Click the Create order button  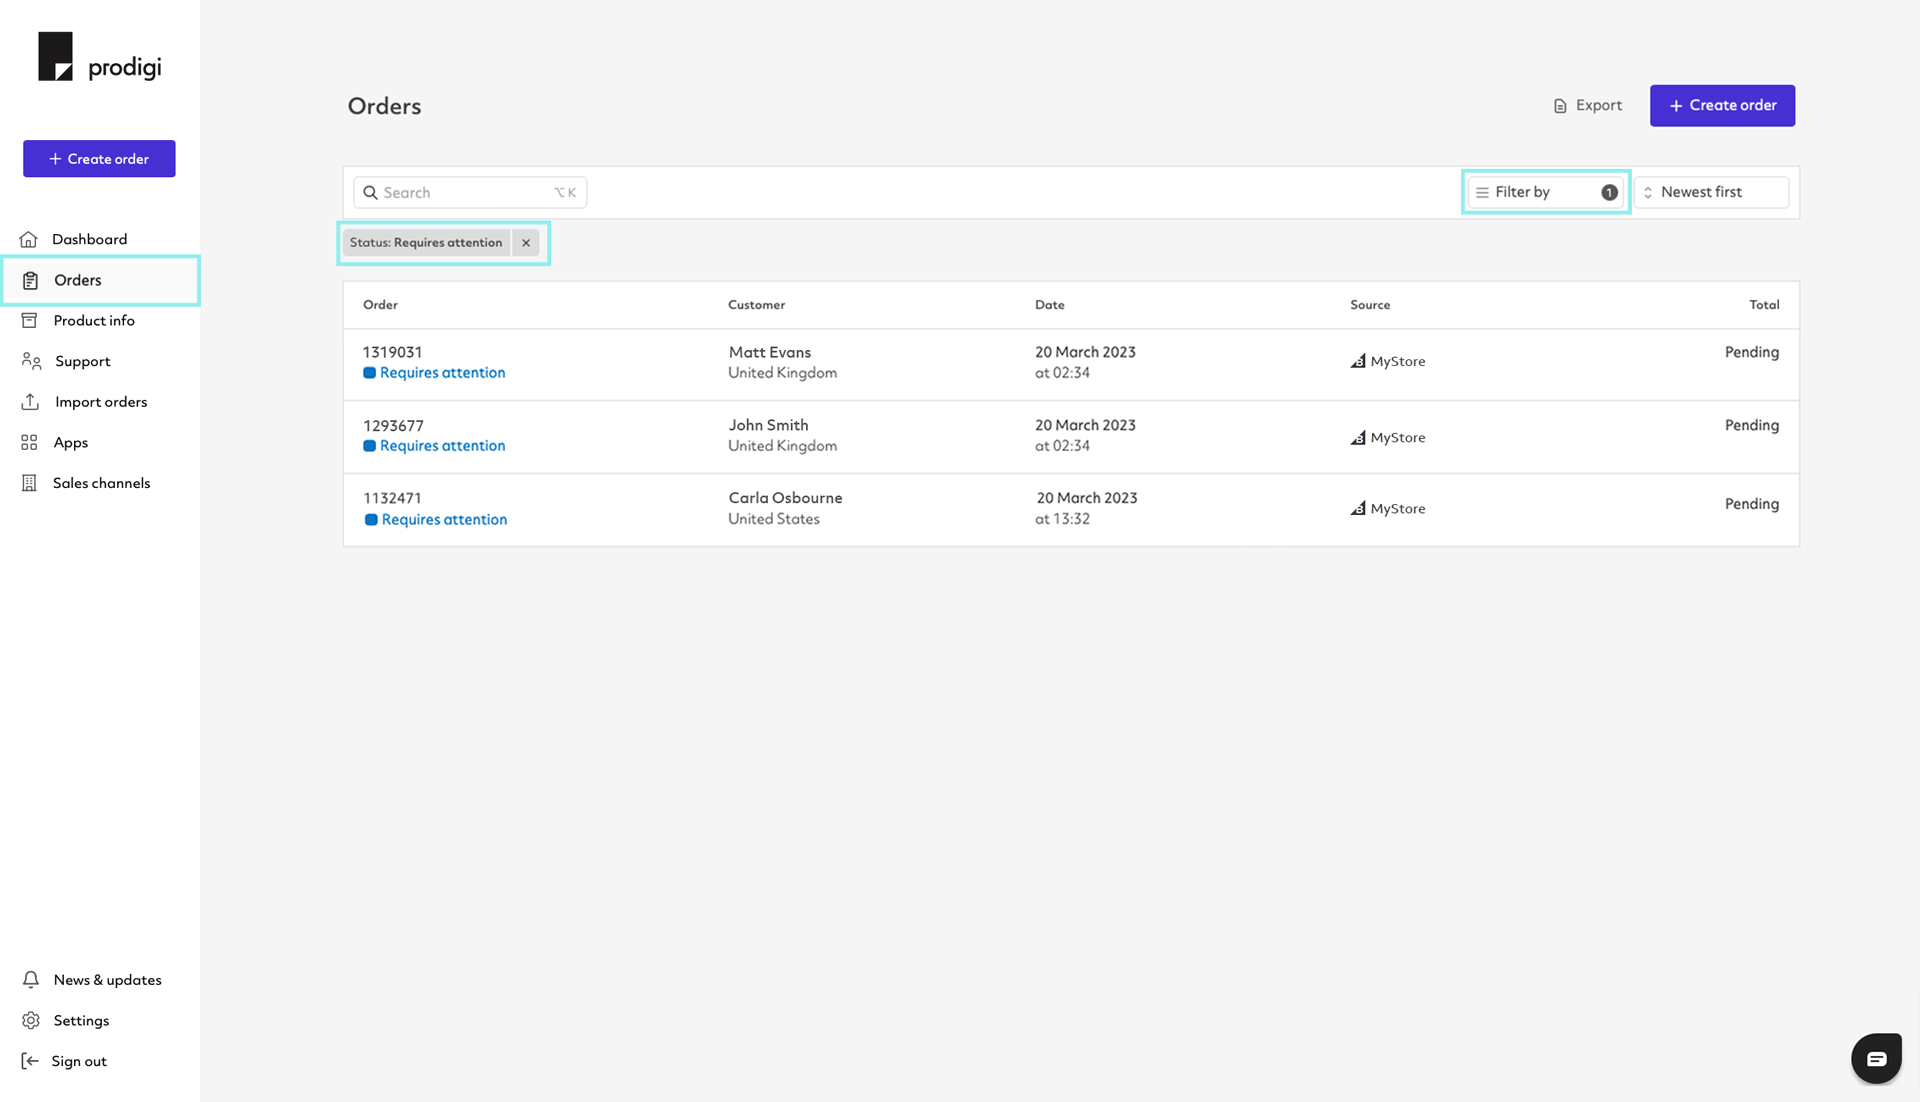(1722, 105)
